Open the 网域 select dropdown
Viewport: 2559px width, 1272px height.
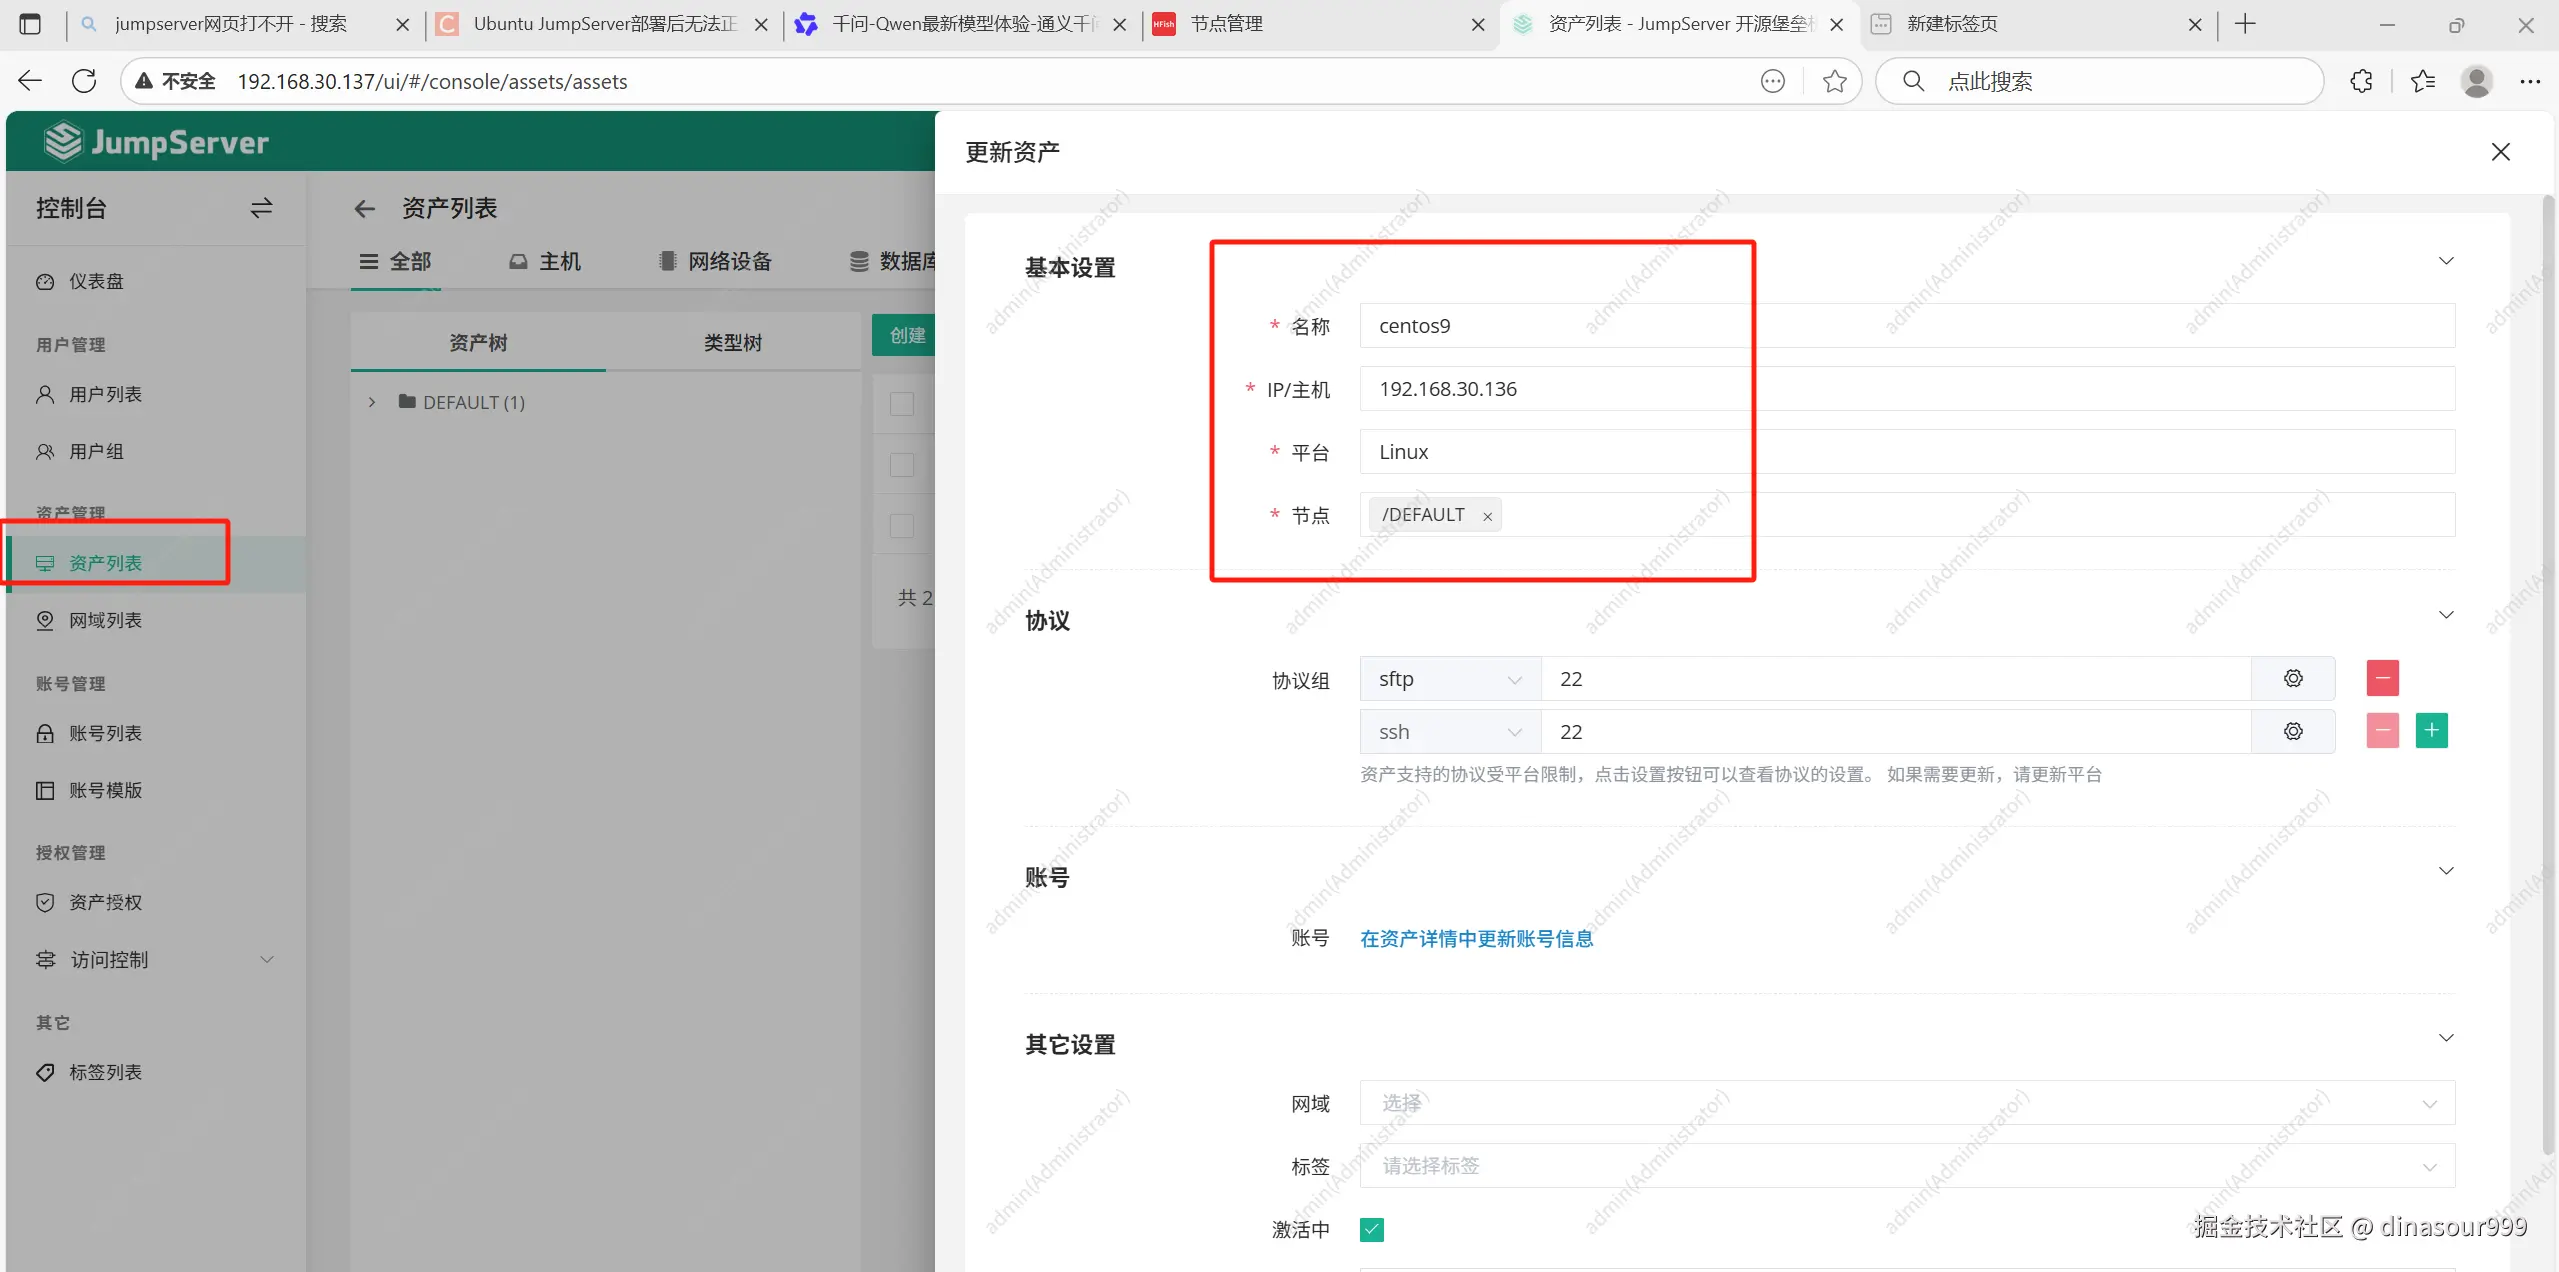[1906, 1103]
